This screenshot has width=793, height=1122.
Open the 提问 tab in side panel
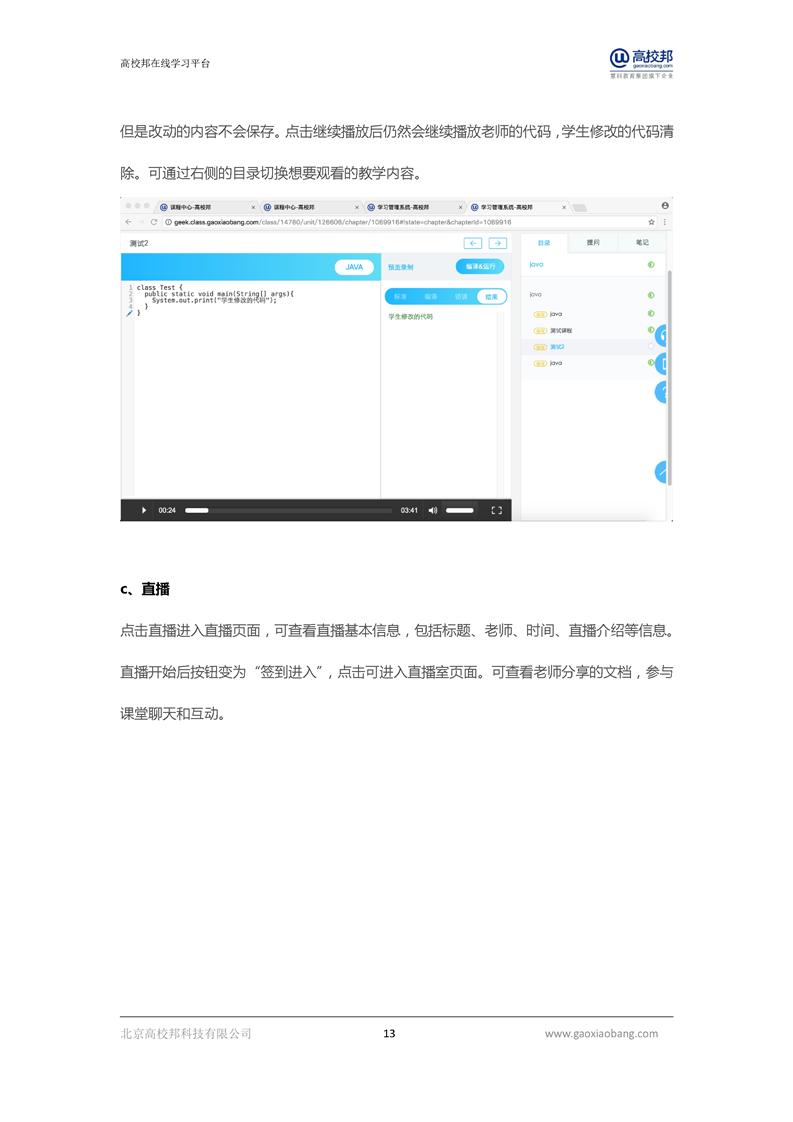pyautogui.click(x=593, y=243)
